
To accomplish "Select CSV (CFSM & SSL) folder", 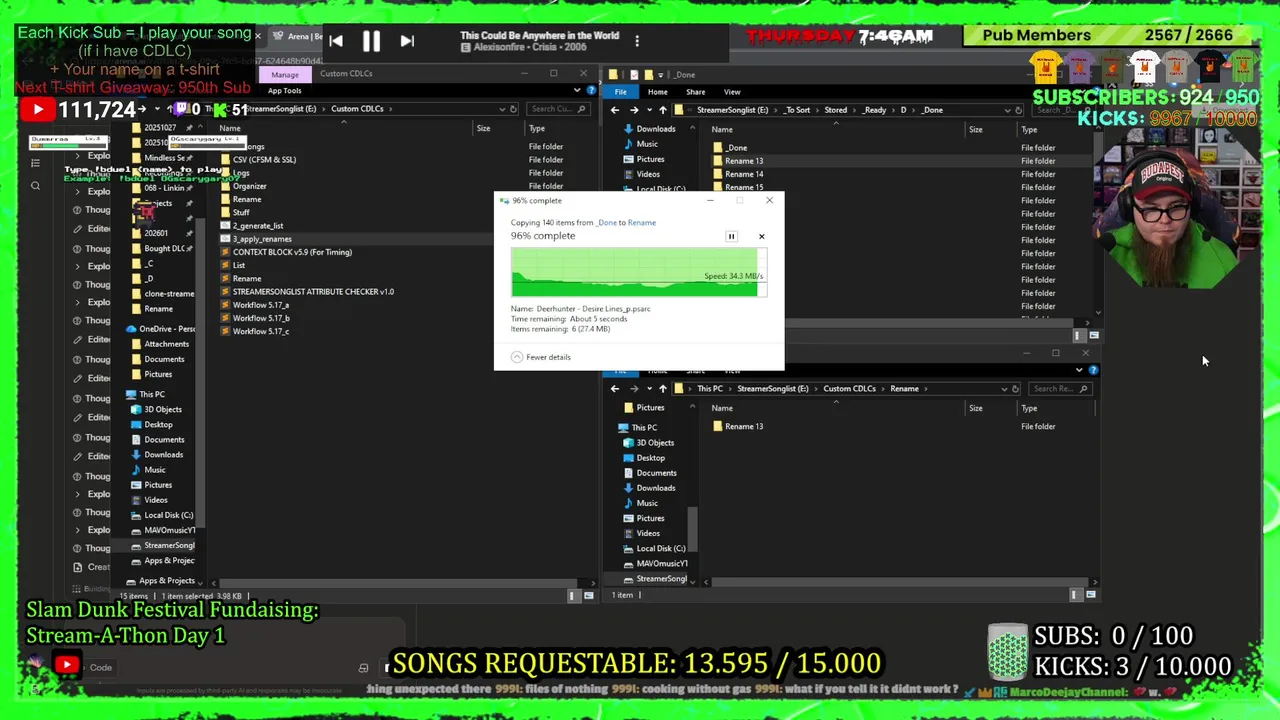I will (264, 160).
